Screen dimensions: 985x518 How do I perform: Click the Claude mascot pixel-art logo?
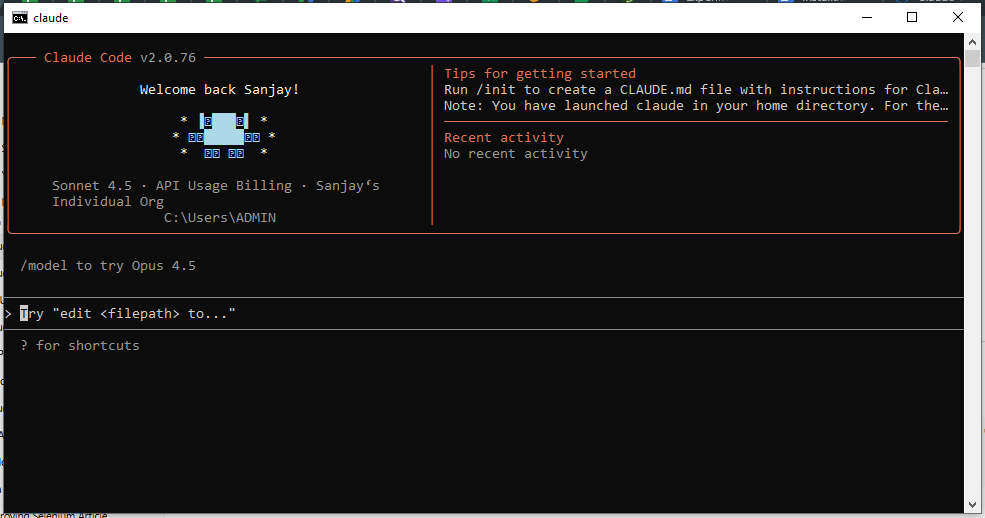pyautogui.click(x=224, y=137)
